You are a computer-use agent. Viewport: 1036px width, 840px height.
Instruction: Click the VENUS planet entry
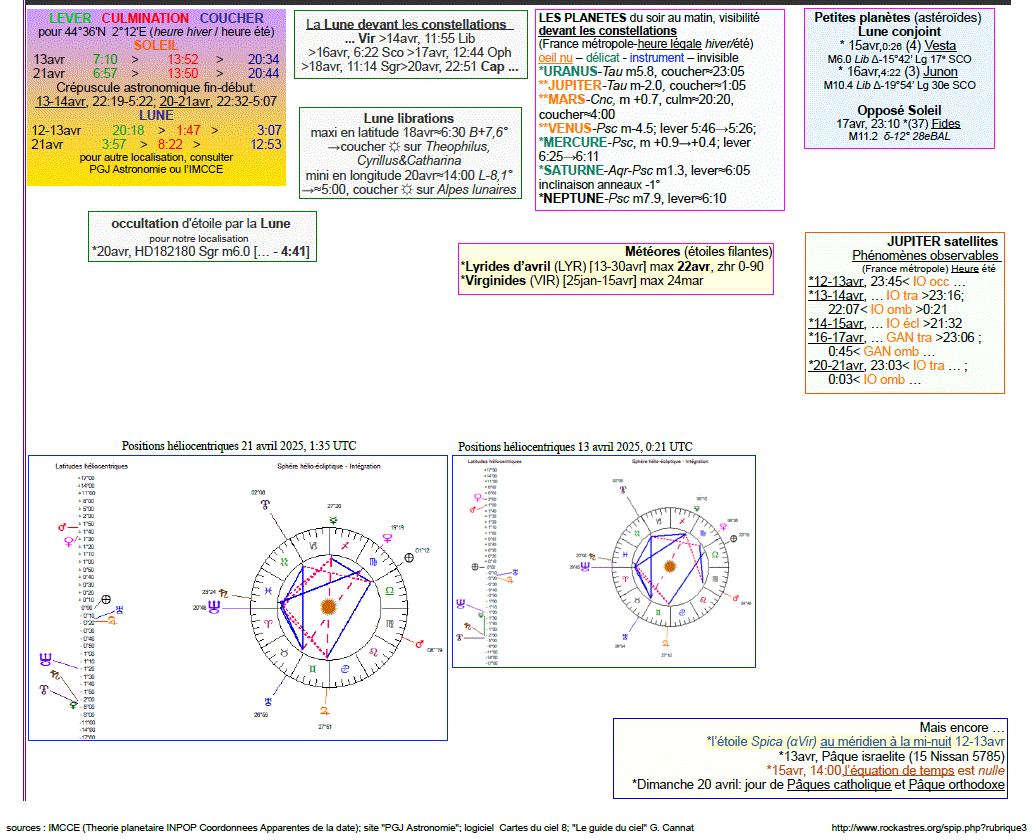[648, 128]
